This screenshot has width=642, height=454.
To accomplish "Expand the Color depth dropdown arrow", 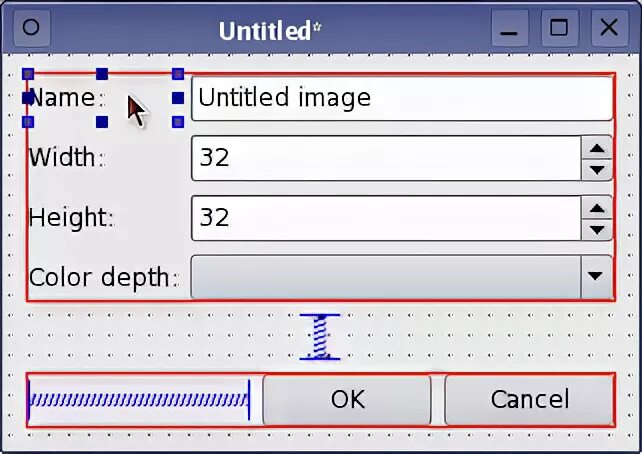I will point(596,277).
